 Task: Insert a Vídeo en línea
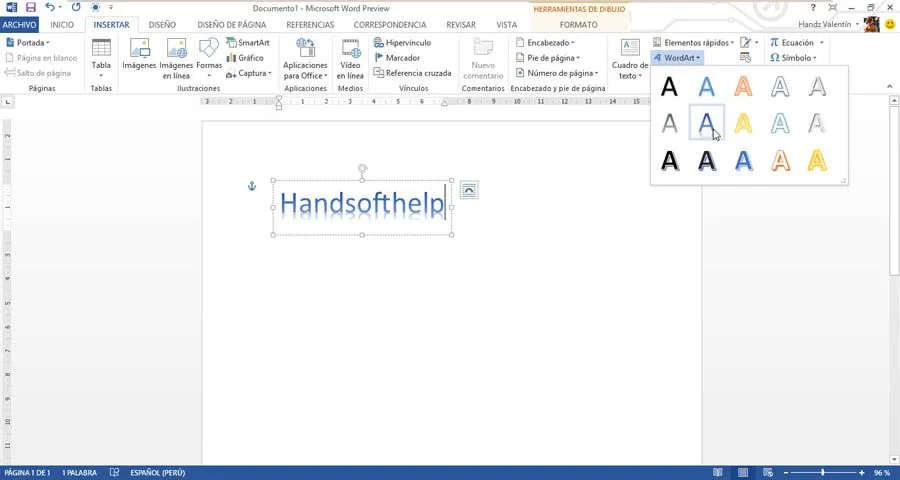tap(350, 59)
